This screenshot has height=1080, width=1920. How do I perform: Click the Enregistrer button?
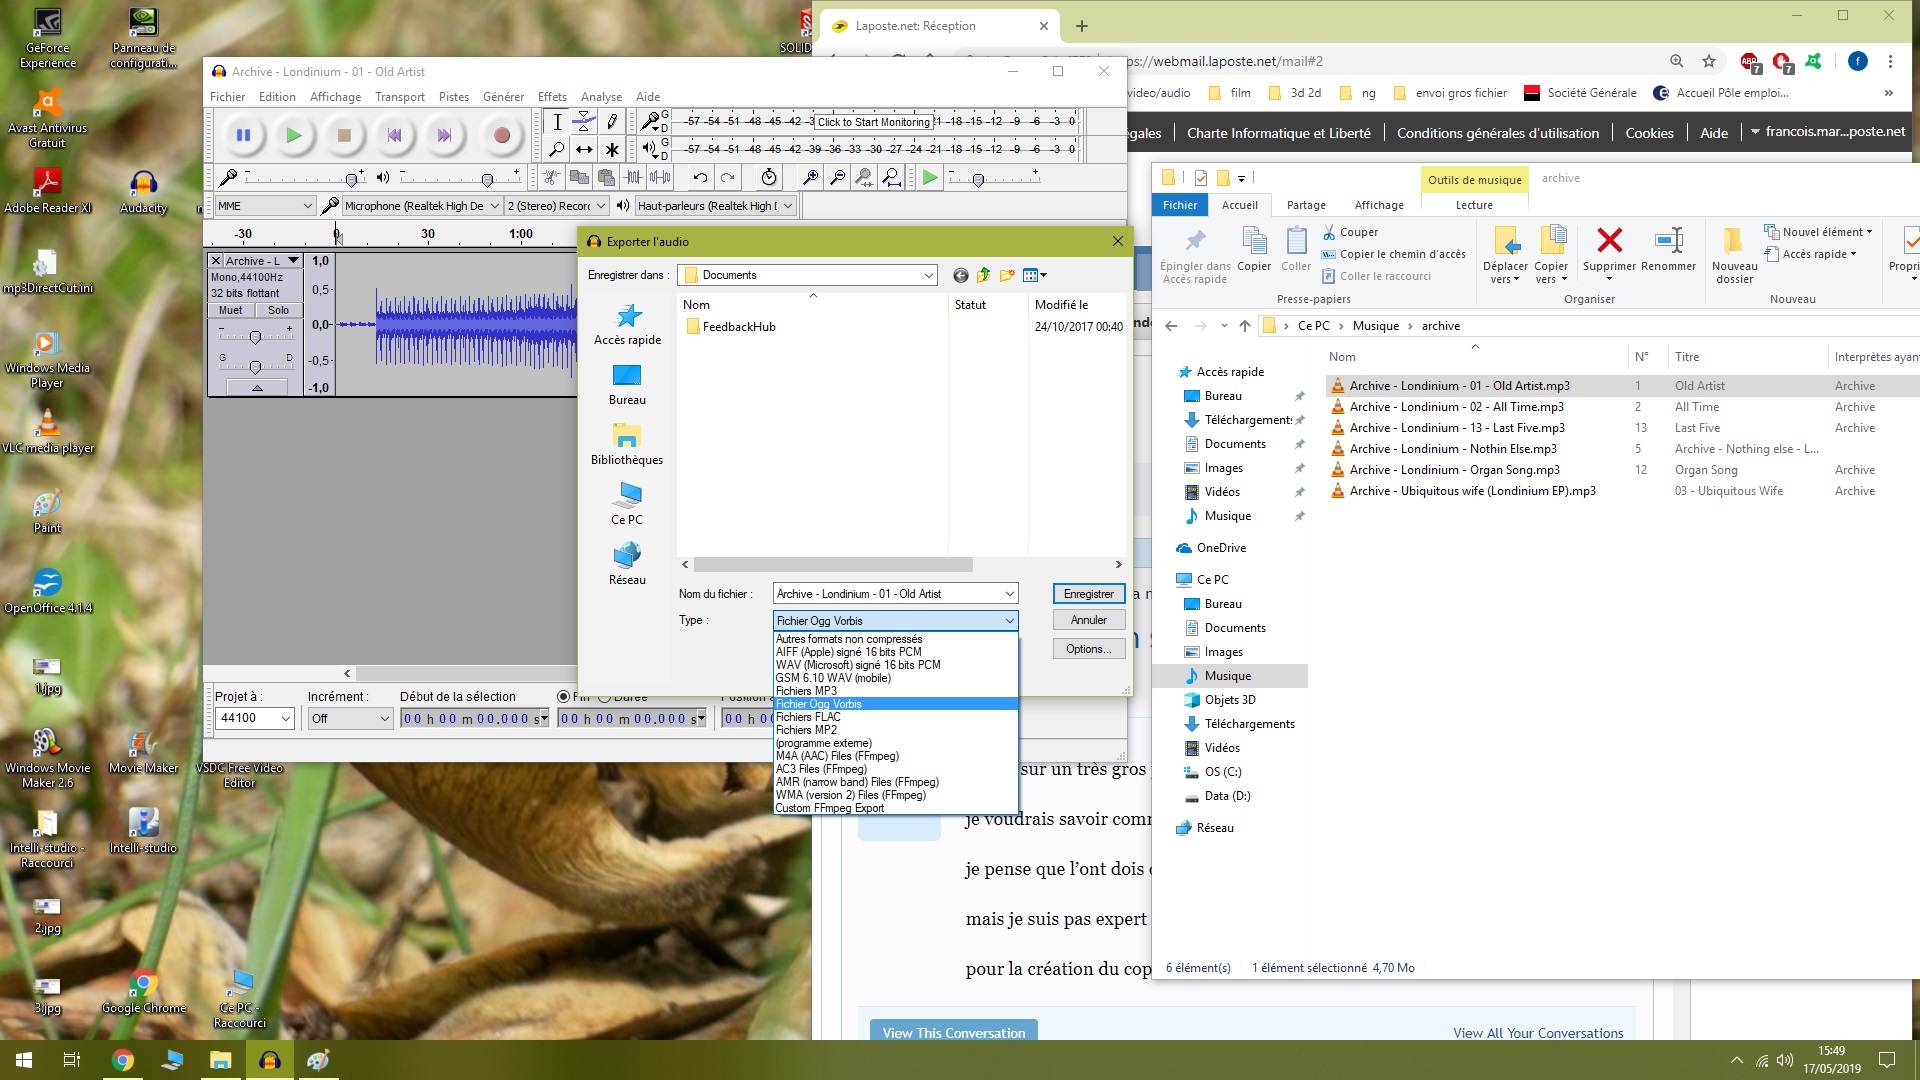pos(1088,594)
